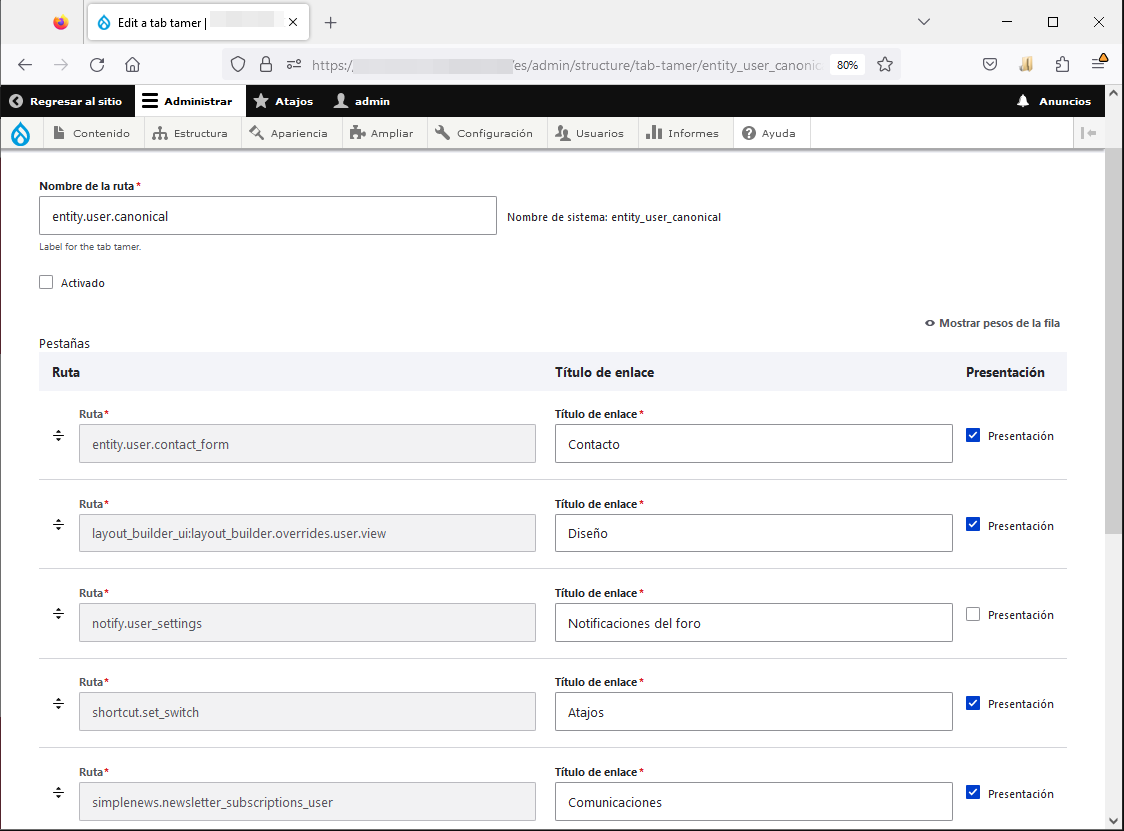Image resolution: width=1124 pixels, height=831 pixels.
Task: Click the site security padlock icon
Action: pyautogui.click(x=266, y=65)
